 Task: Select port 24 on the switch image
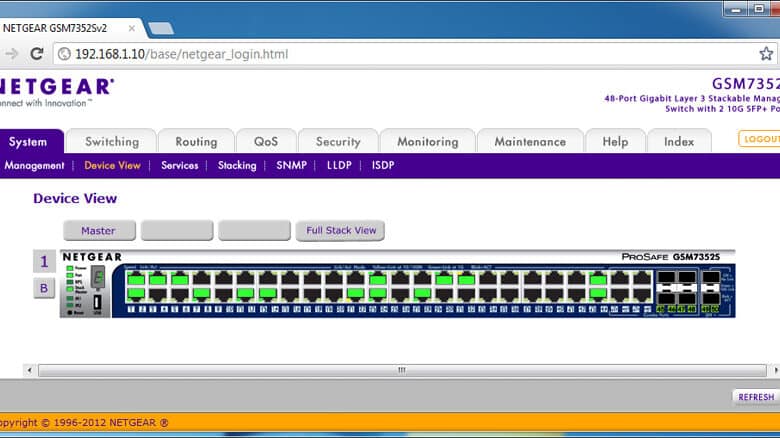378,294
